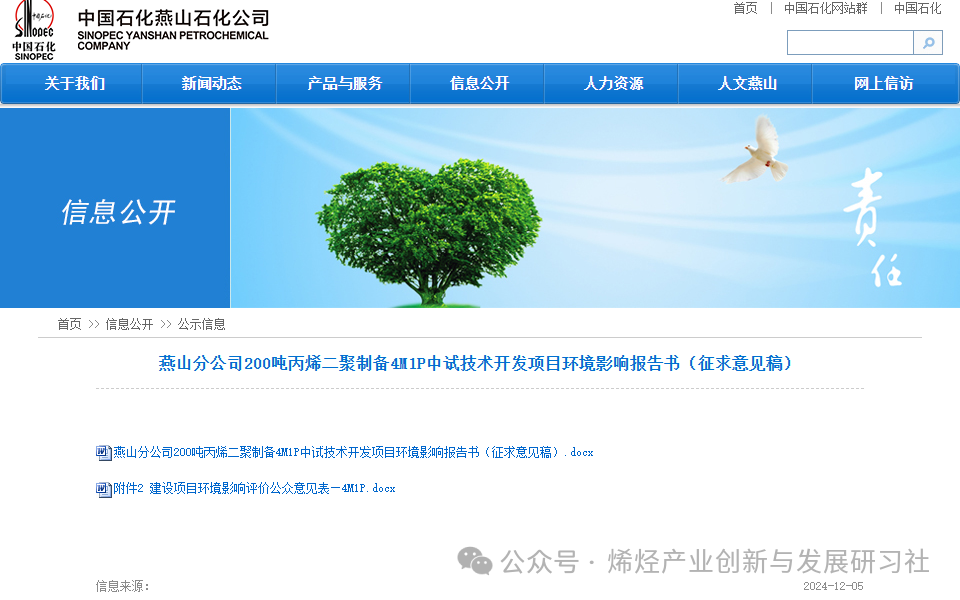Click the 首页 link at top right
This screenshot has width=960, height=600.
pos(745,8)
